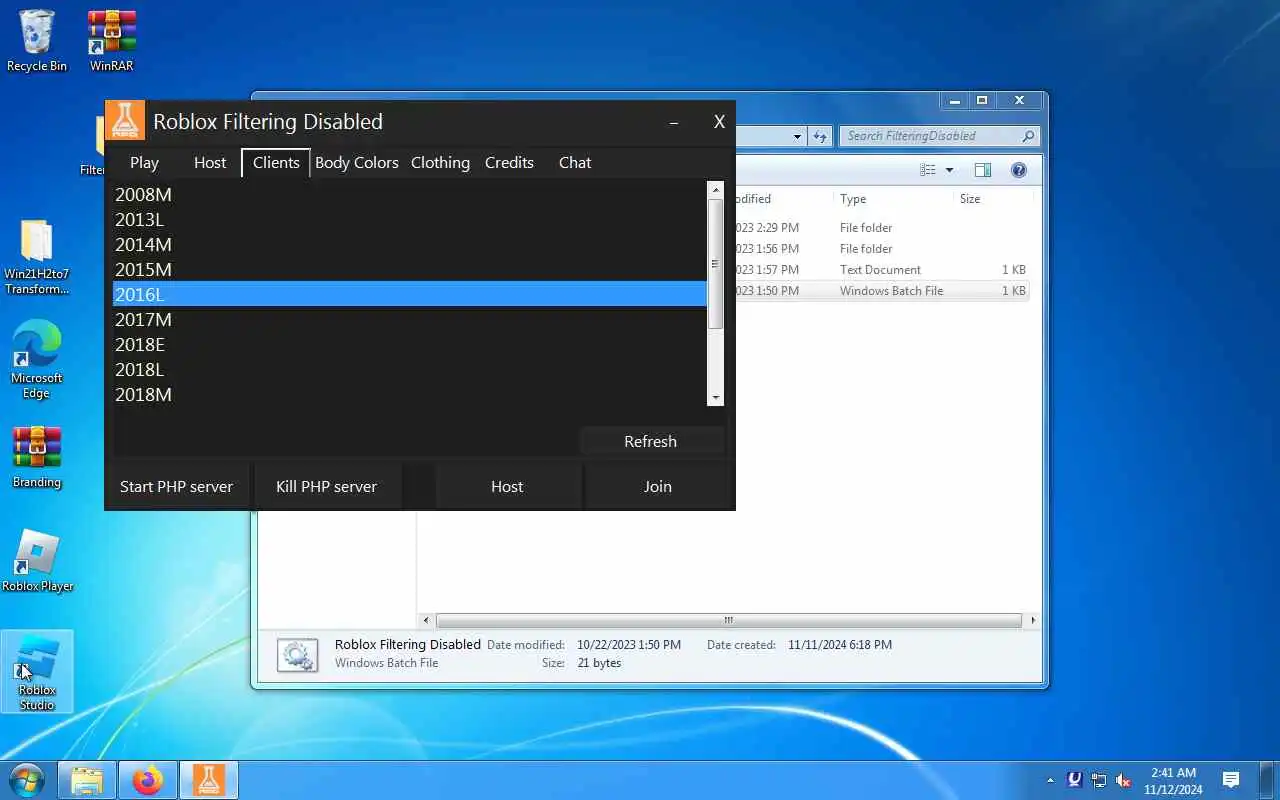Viewport: 1280px width, 800px height.
Task: Minimize the Roblox Filtering Disabled launcher
Action: 674,122
